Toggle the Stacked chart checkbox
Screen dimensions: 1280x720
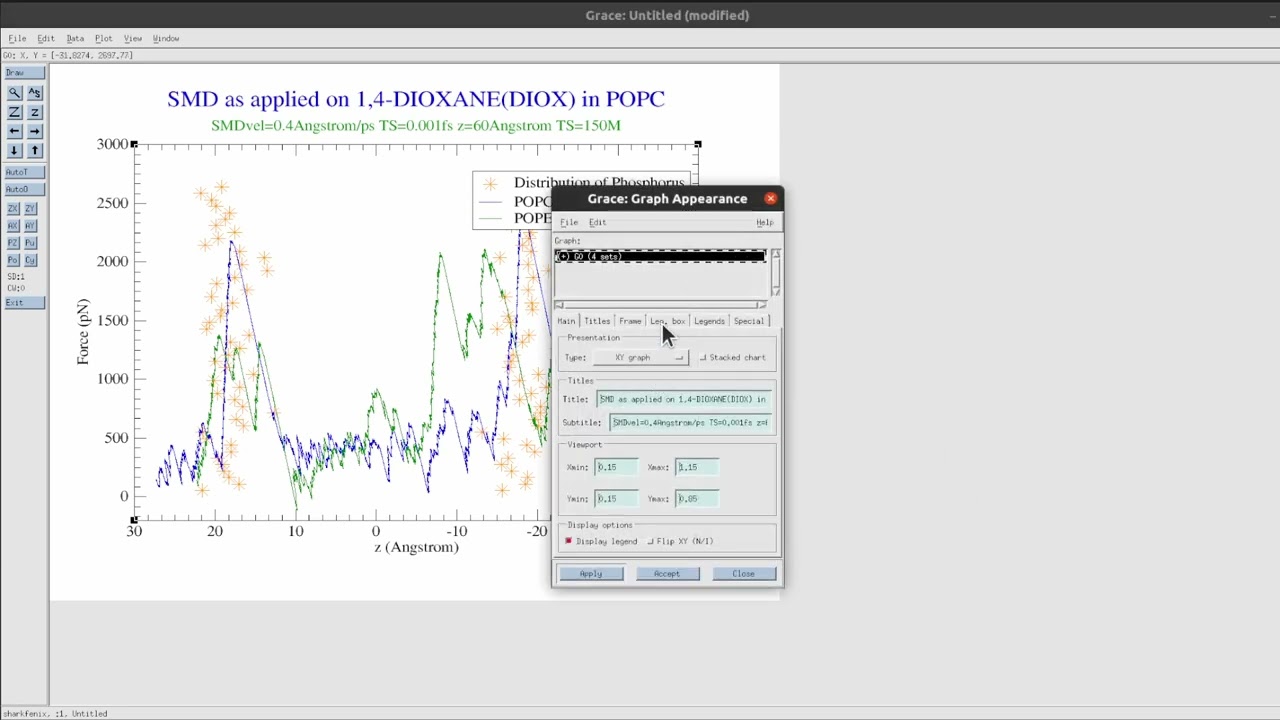(733, 357)
